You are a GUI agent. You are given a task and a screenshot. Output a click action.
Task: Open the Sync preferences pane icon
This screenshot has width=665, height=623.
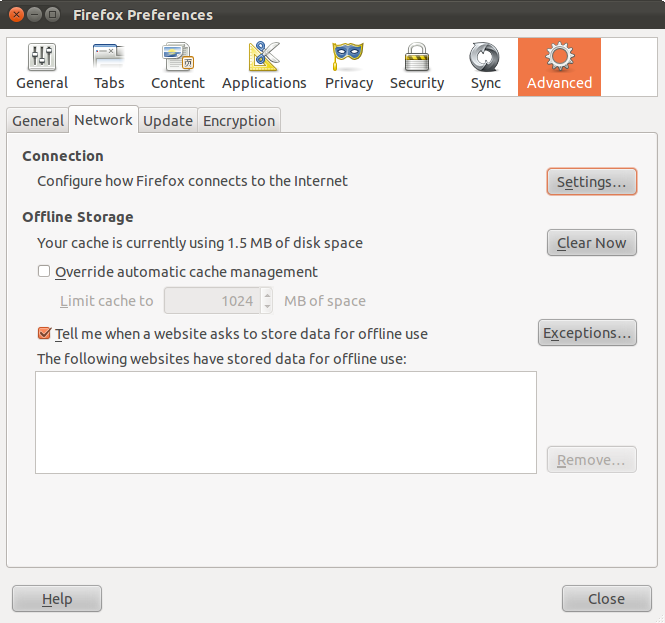click(486, 67)
